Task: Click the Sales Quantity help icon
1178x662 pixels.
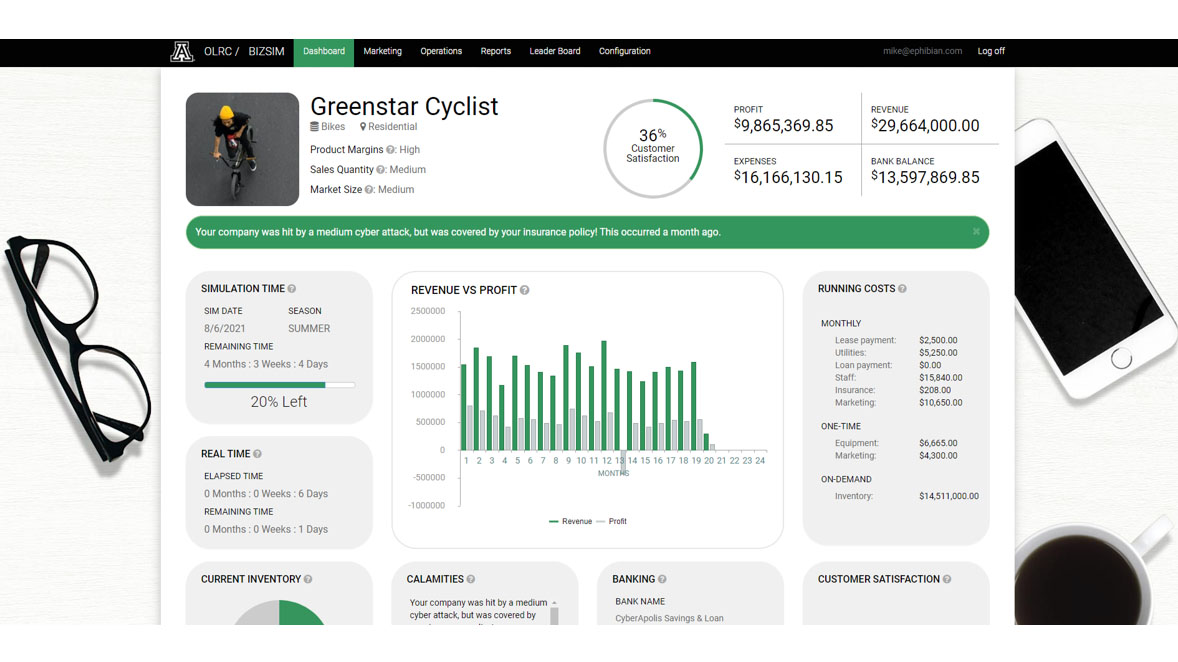Action: (381, 170)
